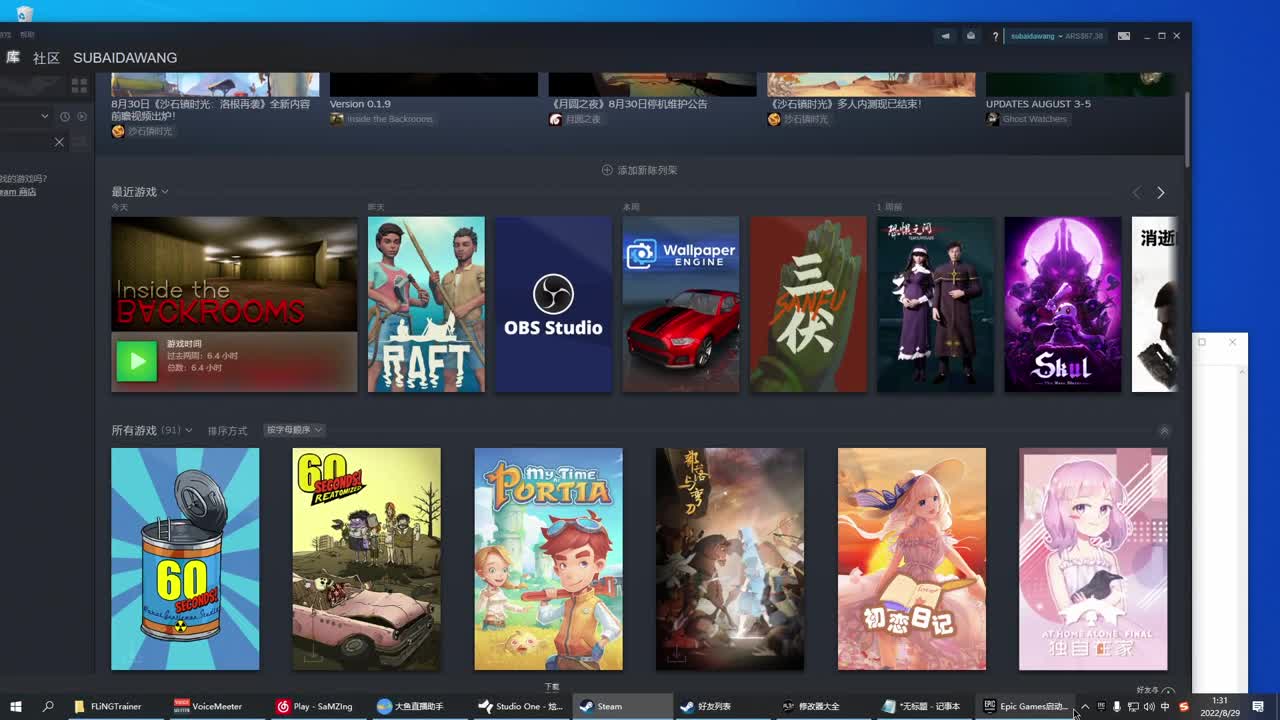
Task: Toggle sort by recent activity clock icon
Action: [x=65, y=116]
